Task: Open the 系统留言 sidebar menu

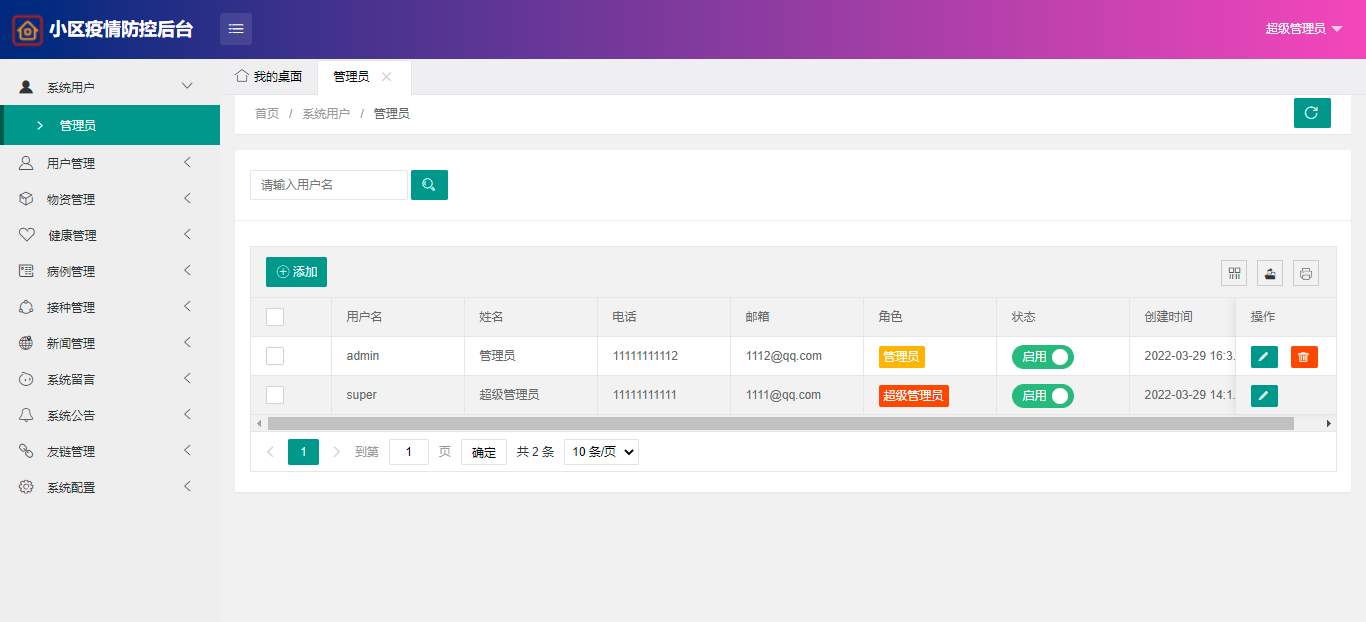Action: (110, 379)
